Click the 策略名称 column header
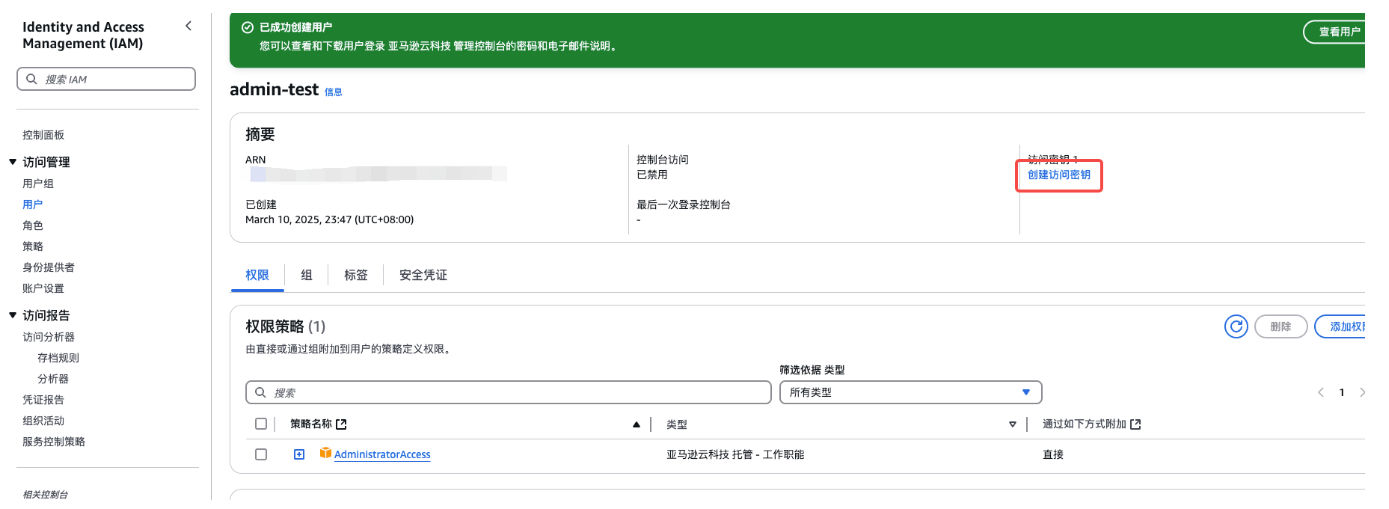 pyautogui.click(x=311, y=424)
